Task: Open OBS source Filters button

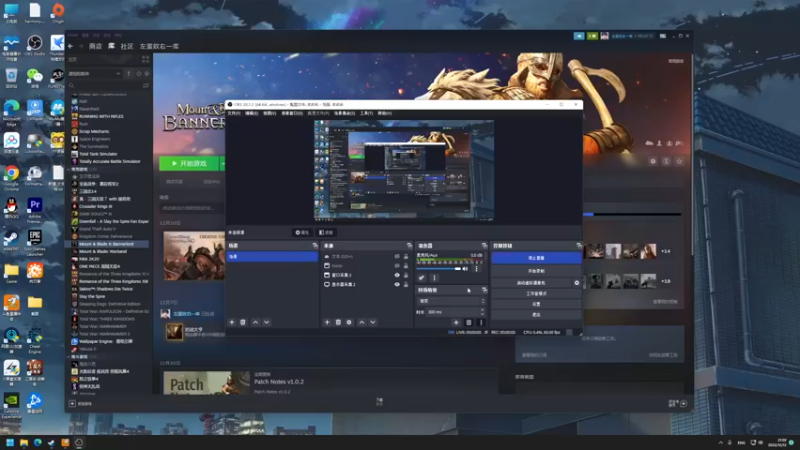Action: [326, 233]
